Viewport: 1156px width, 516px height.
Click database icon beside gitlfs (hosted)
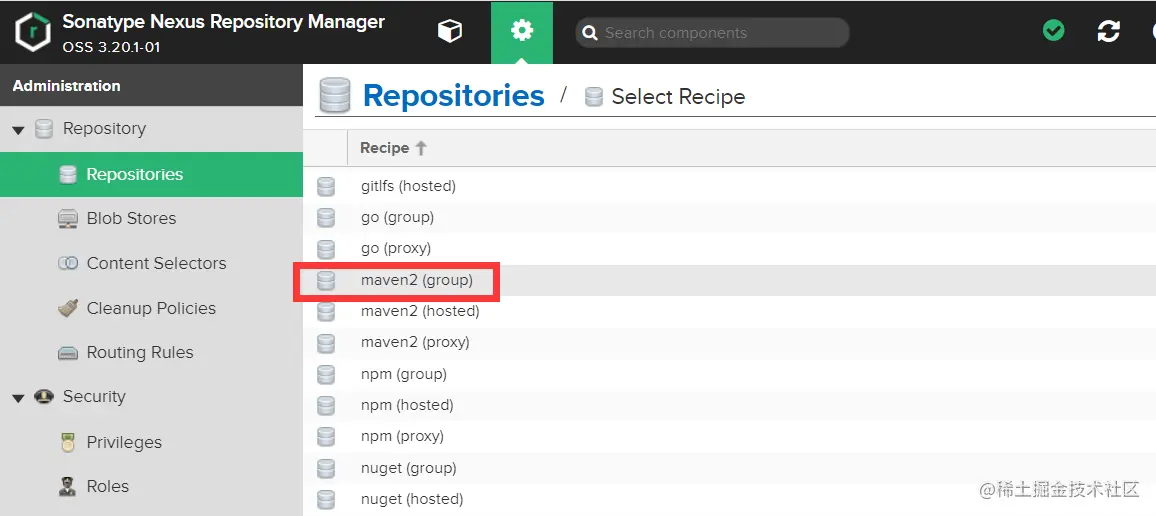point(326,186)
